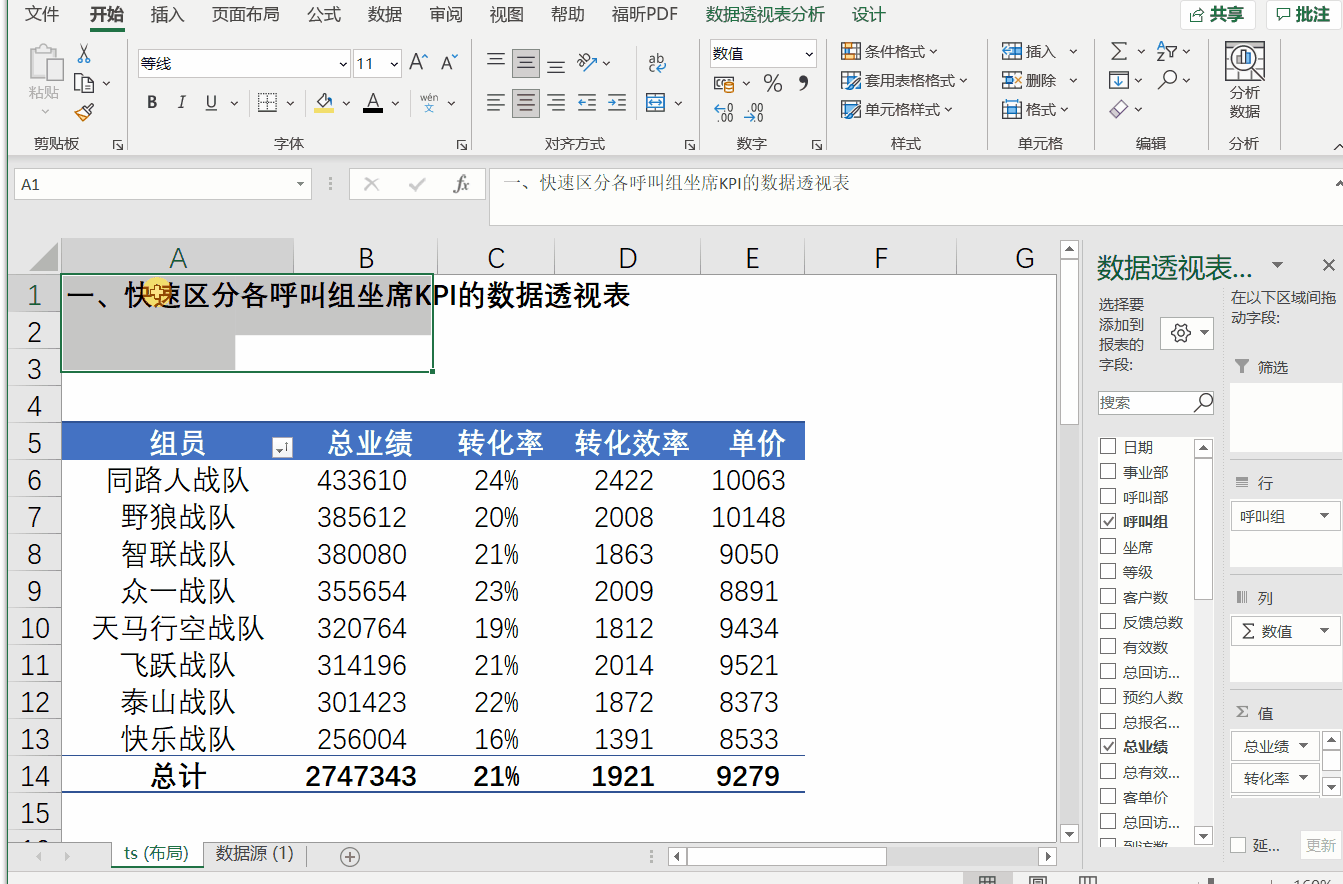
Task: Click the 共享 Share button
Action: [x=1218, y=14]
